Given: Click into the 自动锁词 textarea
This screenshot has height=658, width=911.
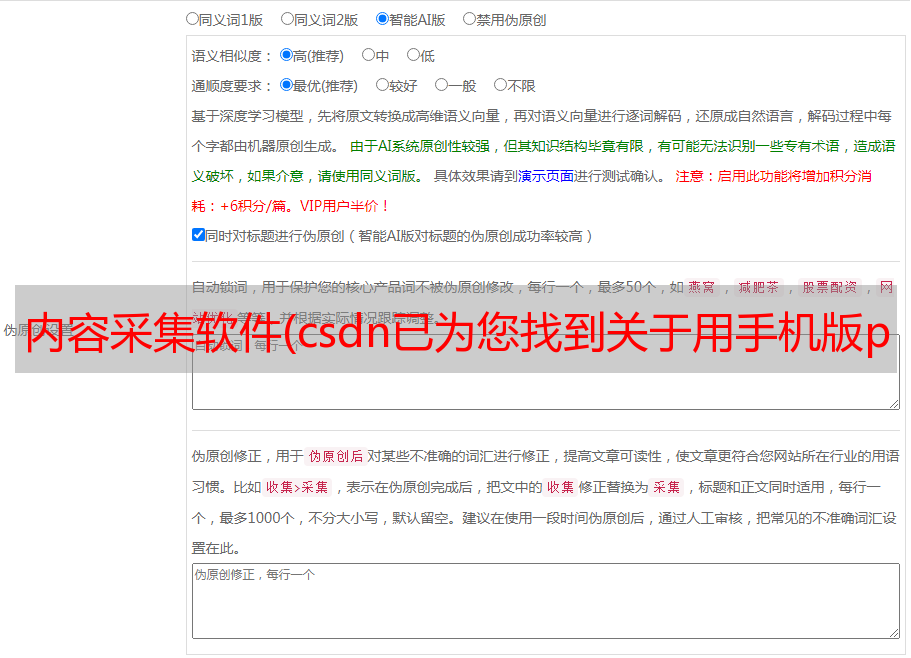Looking at the screenshot, I should [x=546, y=372].
